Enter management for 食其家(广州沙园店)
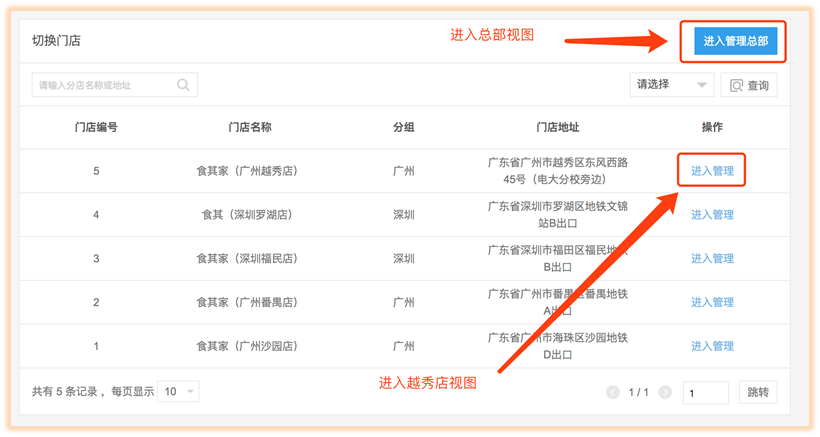Image resolution: width=820 pixels, height=437 pixels. pos(712,346)
